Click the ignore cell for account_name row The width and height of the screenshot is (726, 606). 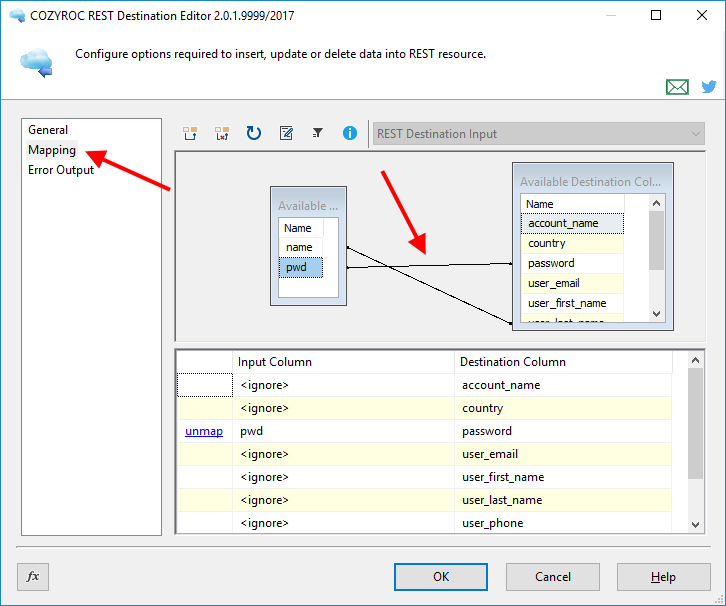point(343,385)
